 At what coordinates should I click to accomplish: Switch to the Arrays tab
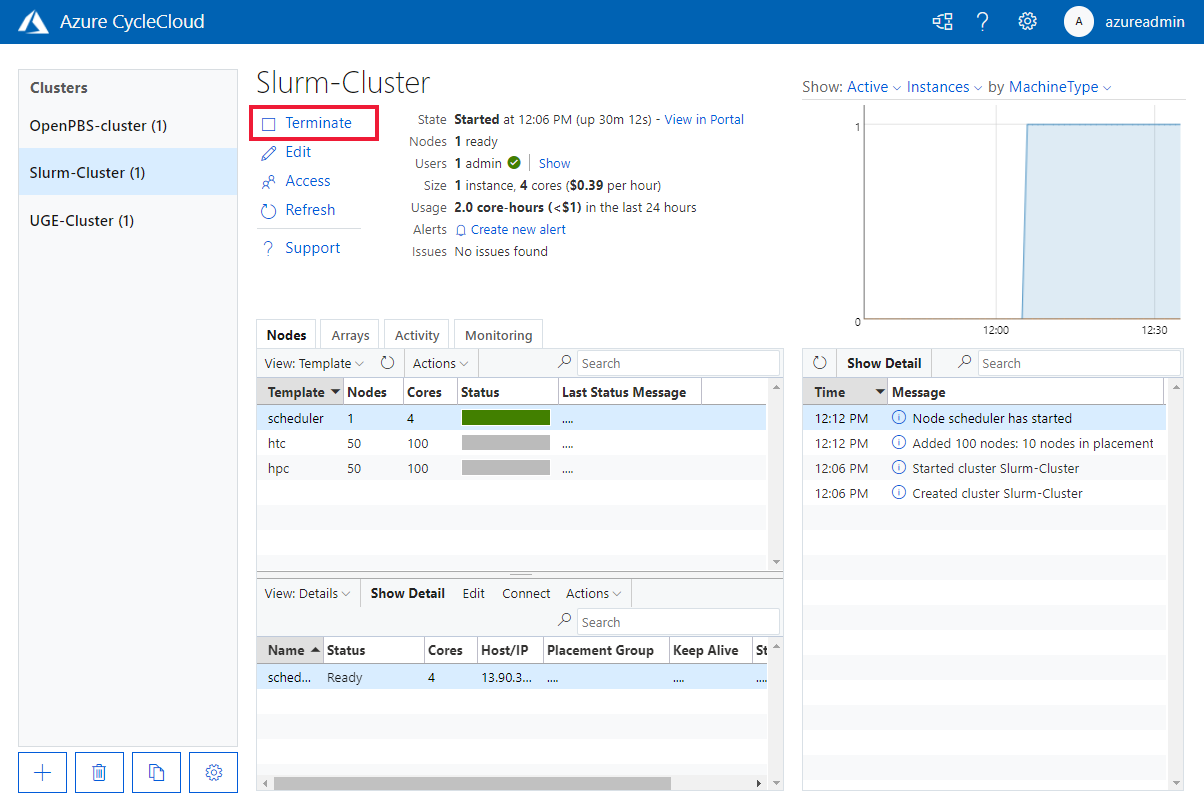(349, 334)
